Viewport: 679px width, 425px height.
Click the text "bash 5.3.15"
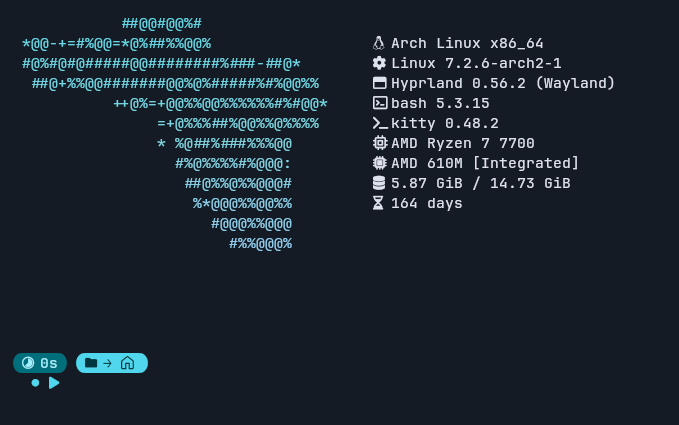click(x=440, y=103)
